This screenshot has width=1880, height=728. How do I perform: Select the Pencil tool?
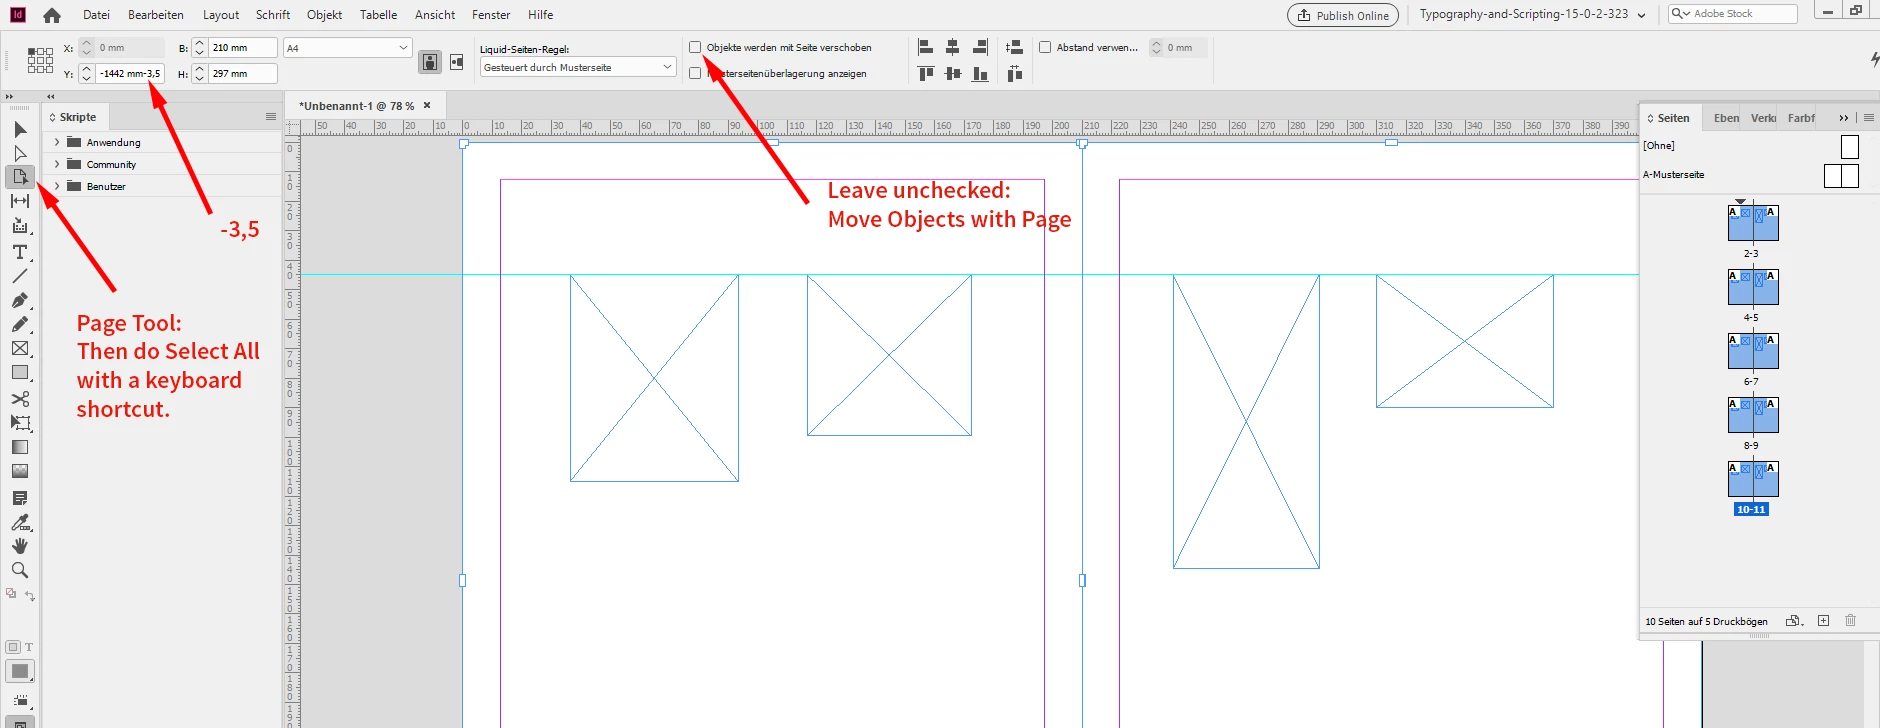point(20,324)
